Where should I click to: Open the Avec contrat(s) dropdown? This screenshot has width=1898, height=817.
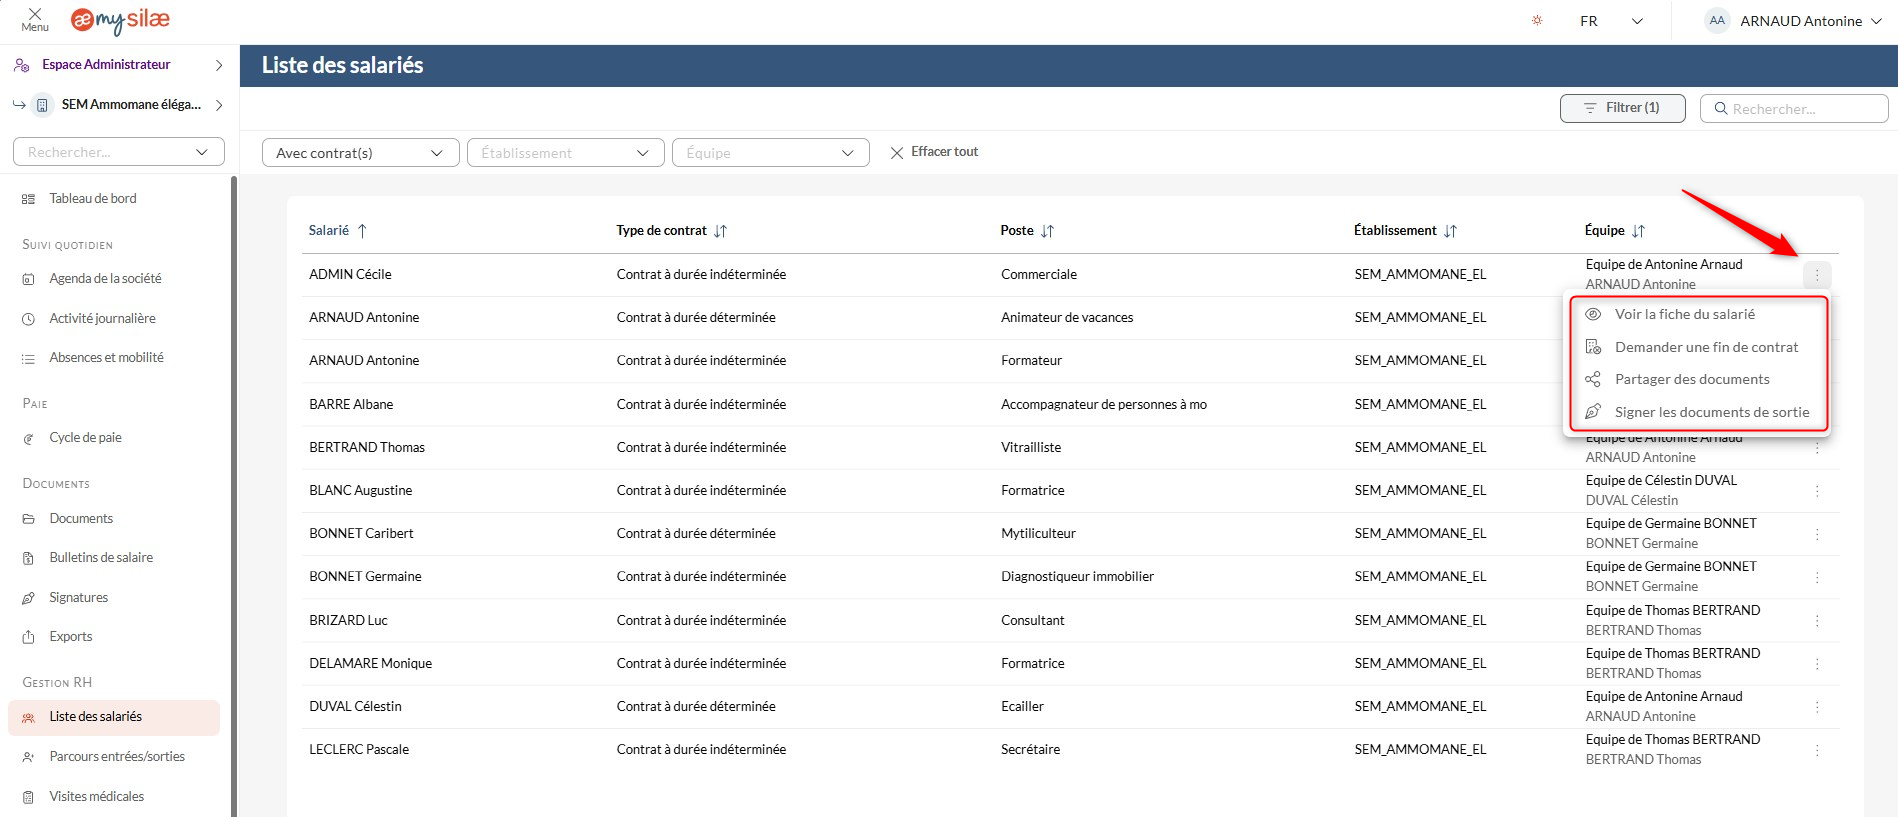click(x=360, y=153)
